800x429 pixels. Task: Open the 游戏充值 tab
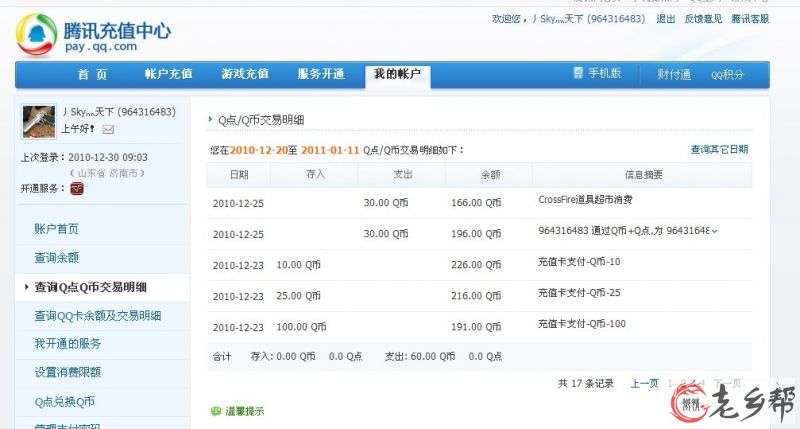coord(244,74)
